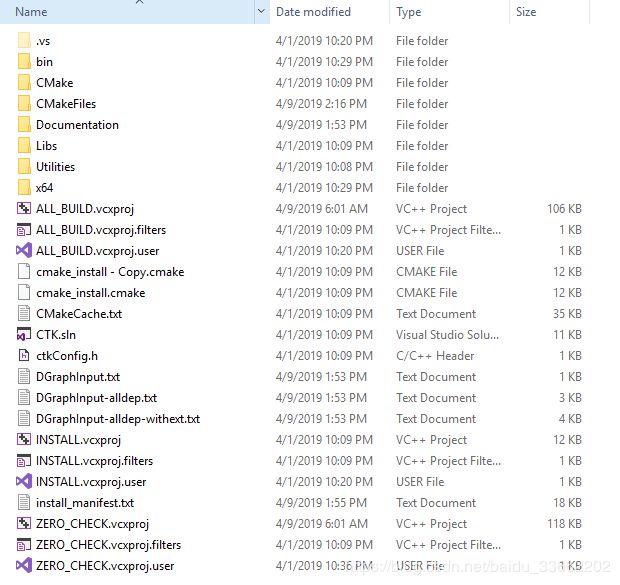The height and width of the screenshot is (585, 620).
Task: Click the Utilities folder icon
Action: pyautogui.click(x=24, y=167)
